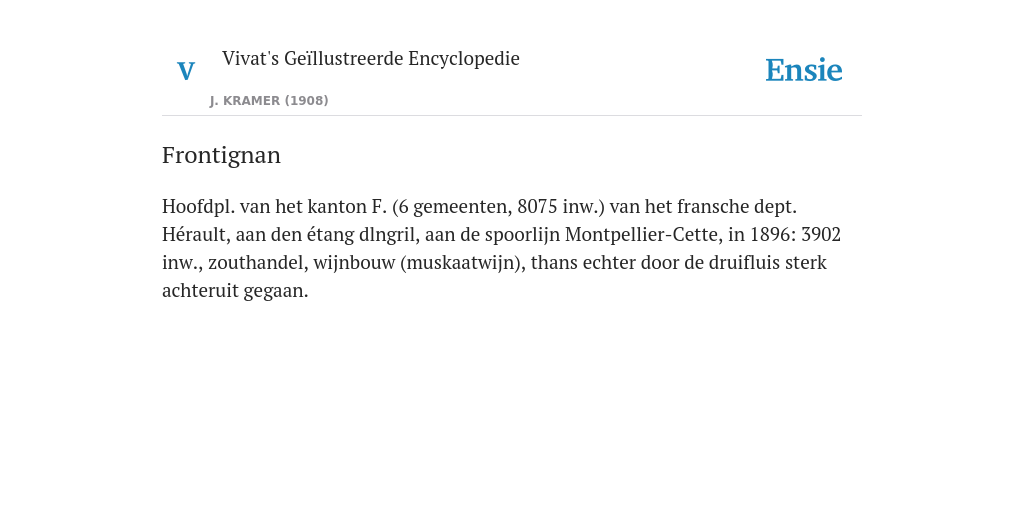Image resolution: width=1024 pixels, height=512 pixels.
Task: Open the Ensie logo homepage link
Action: tap(804, 70)
